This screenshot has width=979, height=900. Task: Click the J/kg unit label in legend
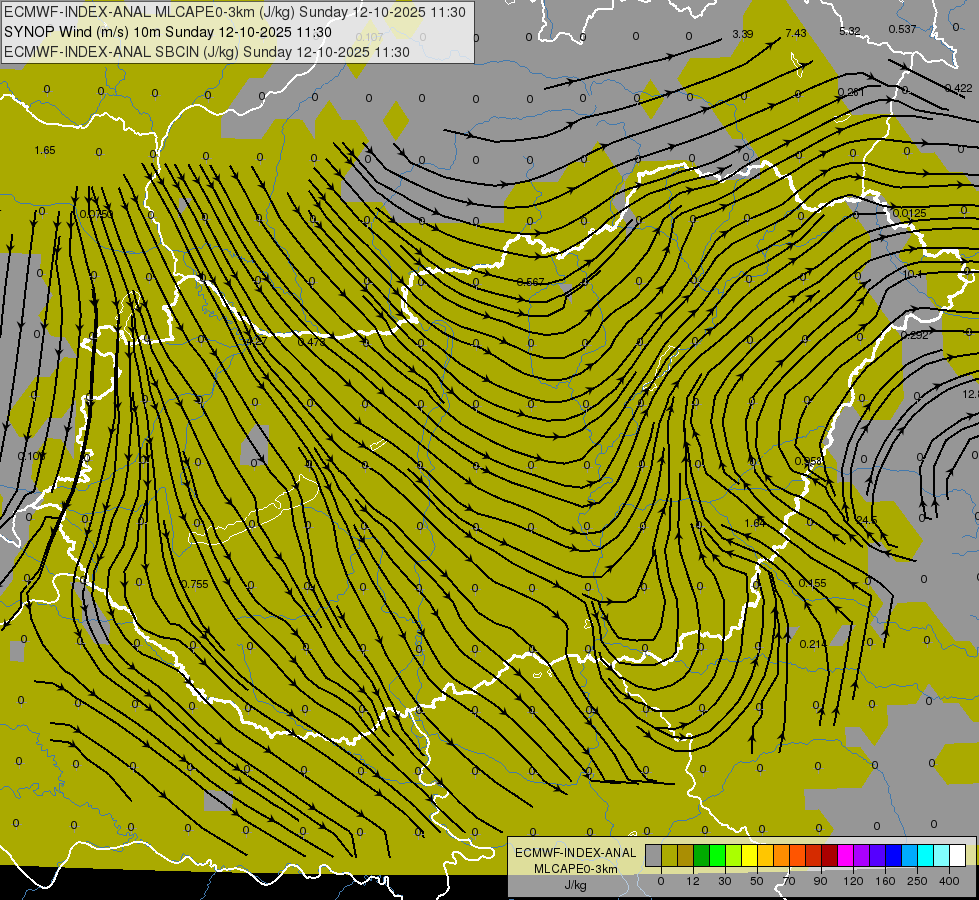point(576,885)
